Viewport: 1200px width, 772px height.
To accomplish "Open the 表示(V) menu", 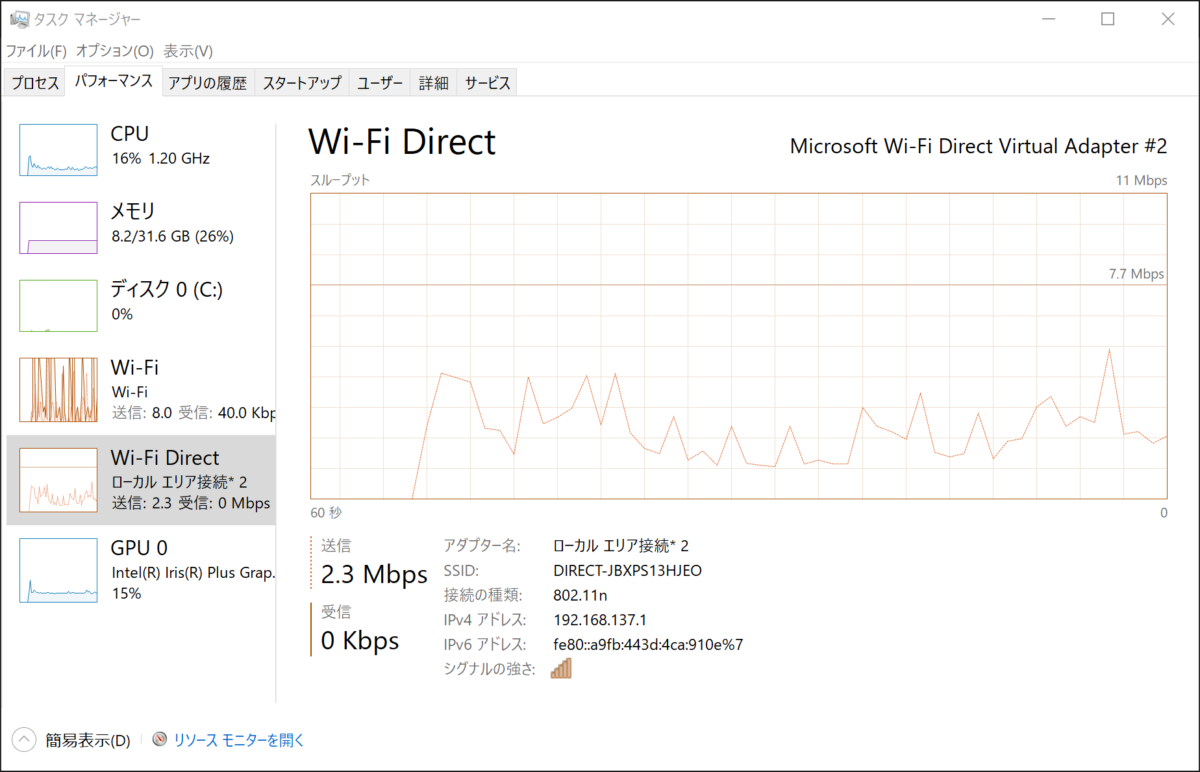I will [188, 51].
